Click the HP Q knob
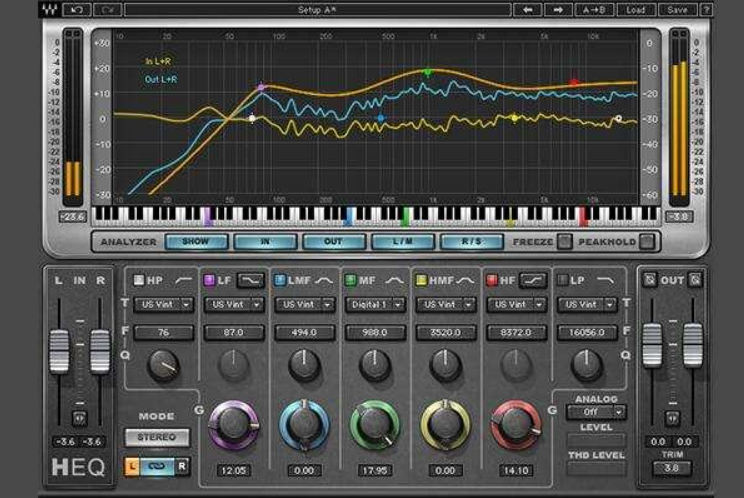 click(x=163, y=366)
